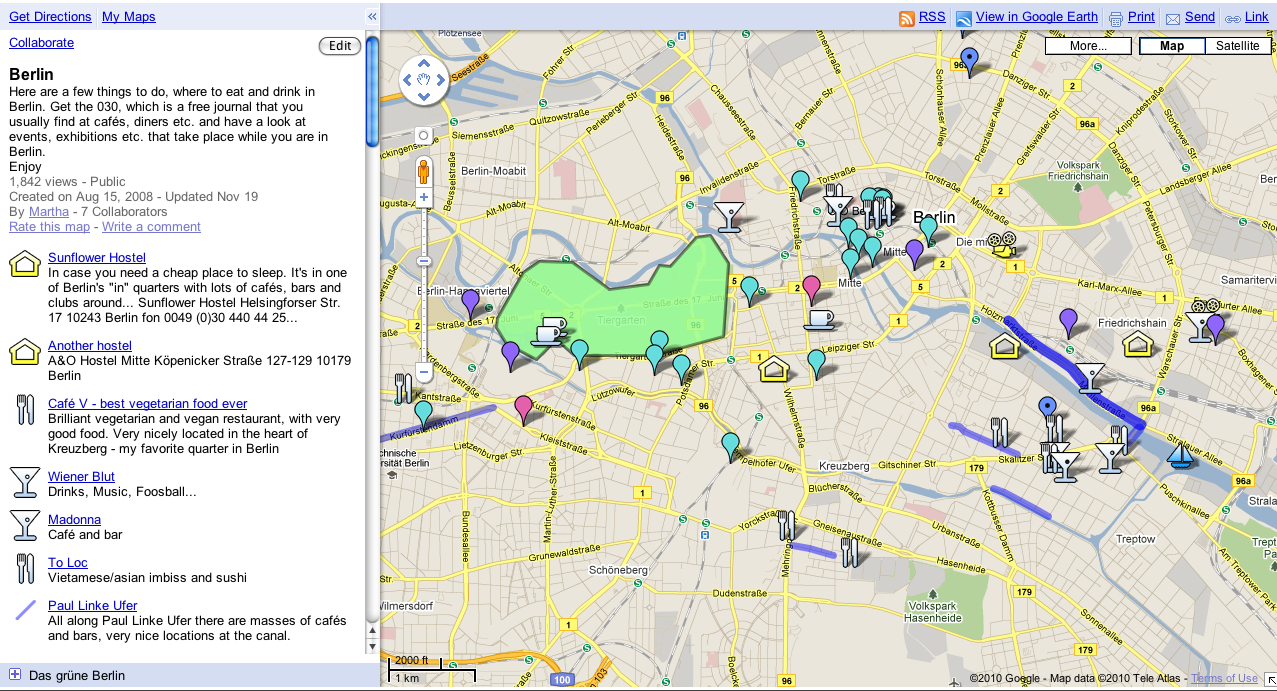The height and width of the screenshot is (691, 1277).
Task: Click the hand icon in the pan control
Action: pyautogui.click(x=424, y=79)
